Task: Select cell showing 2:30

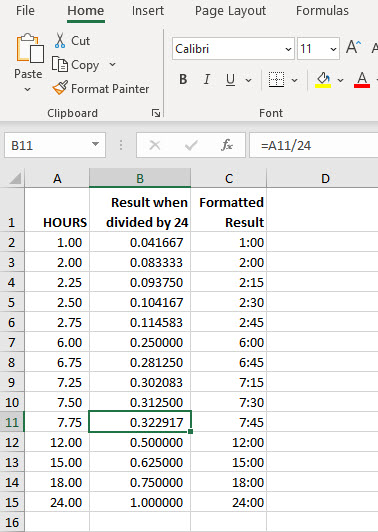Action: coord(229,302)
